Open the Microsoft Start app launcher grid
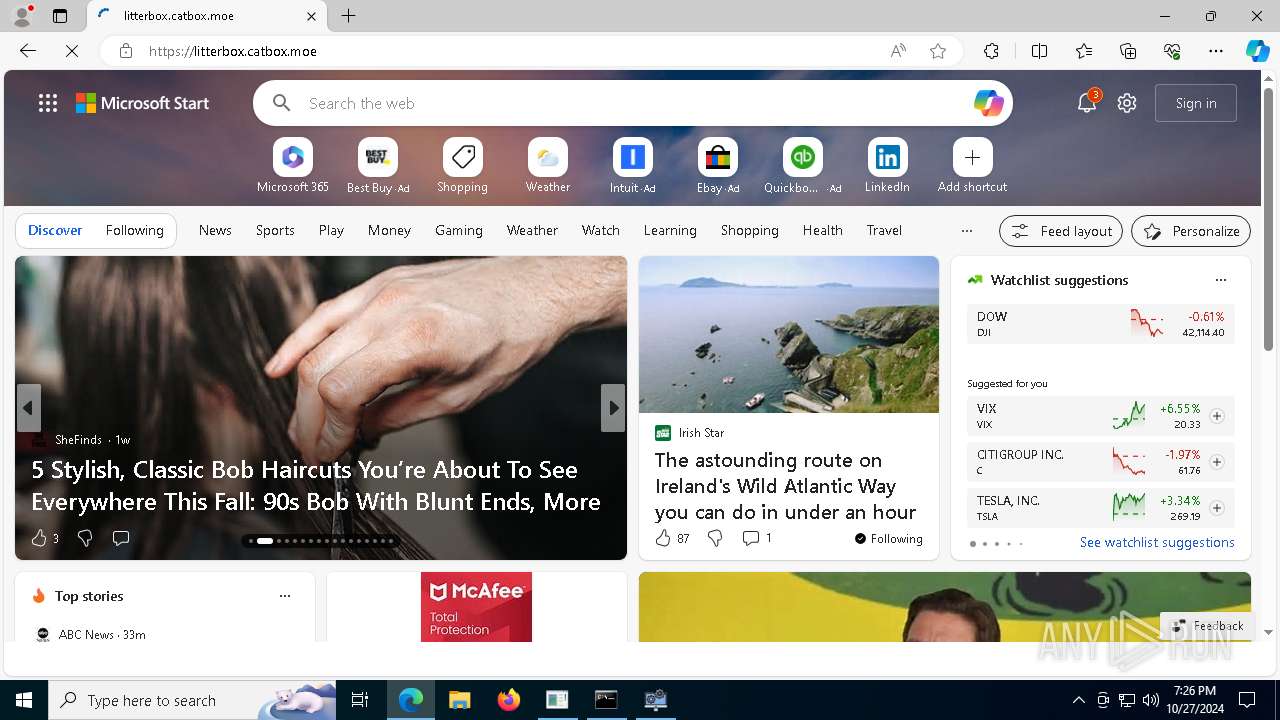This screenshot has width=1280, height=720. tap(48, 103)
